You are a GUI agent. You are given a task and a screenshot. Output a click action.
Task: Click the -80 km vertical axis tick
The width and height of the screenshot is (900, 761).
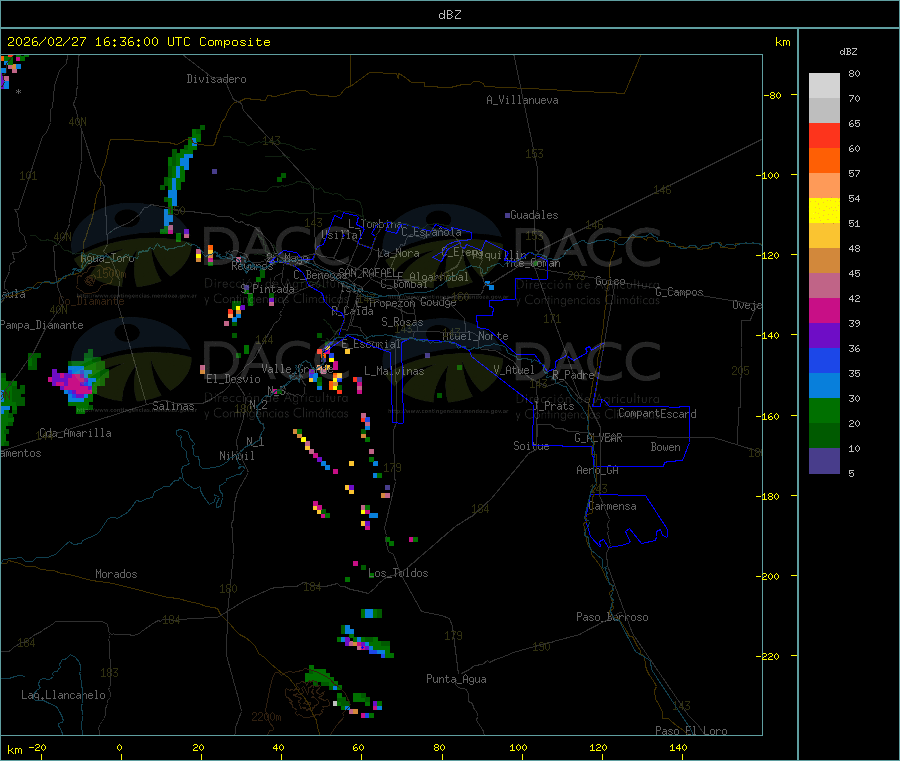(x=775, y=95)
